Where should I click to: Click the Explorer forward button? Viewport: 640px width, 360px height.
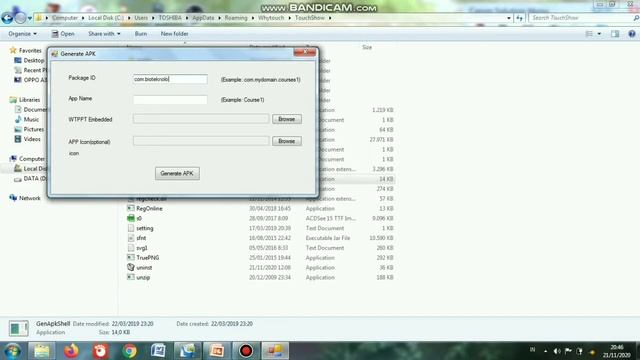[20, 18]
